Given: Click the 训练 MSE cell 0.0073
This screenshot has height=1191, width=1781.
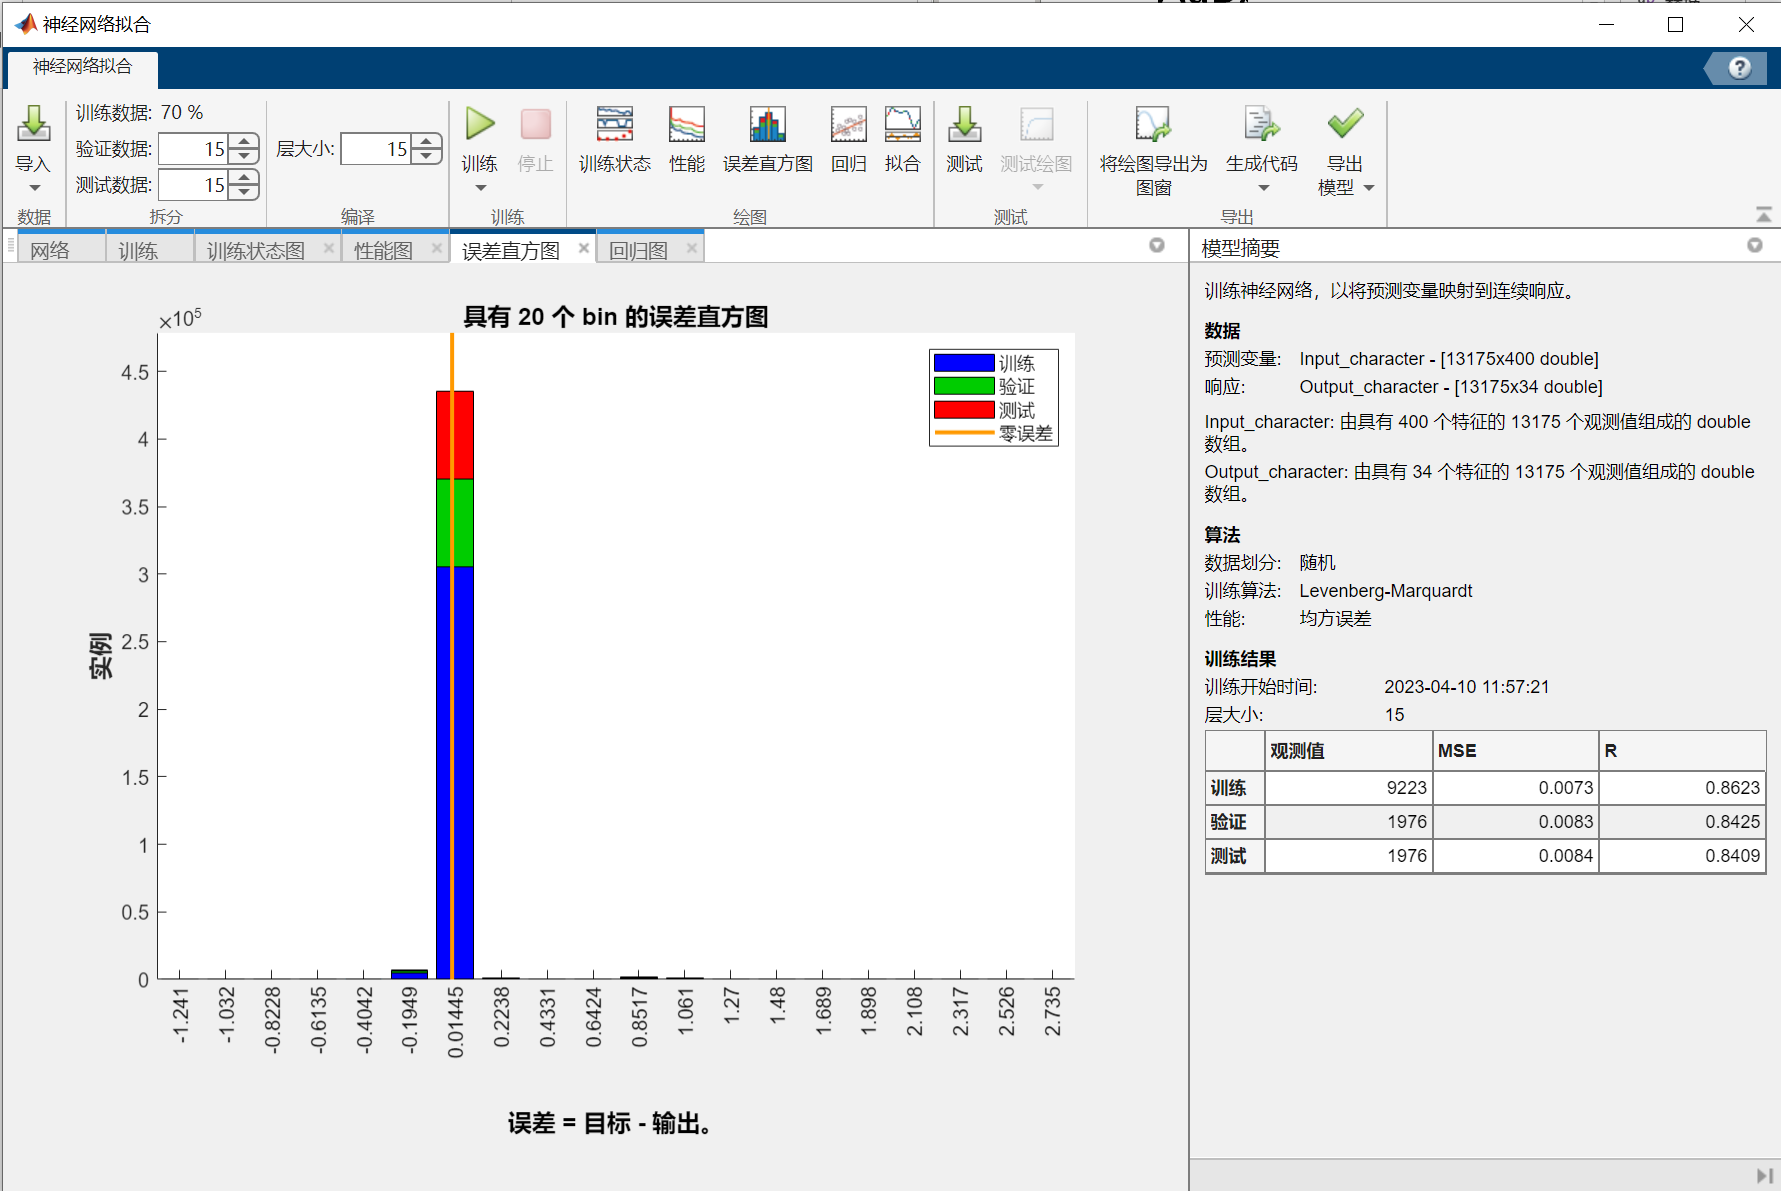Looking at the screenshot, I should [1516, 788].
